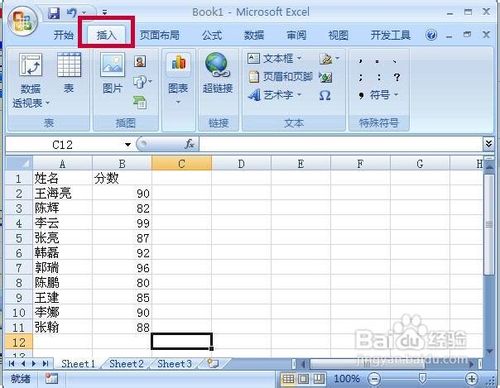Click the Office button
Screen dimensions: 500x388
pyautogui.click(x=22, y=21)
